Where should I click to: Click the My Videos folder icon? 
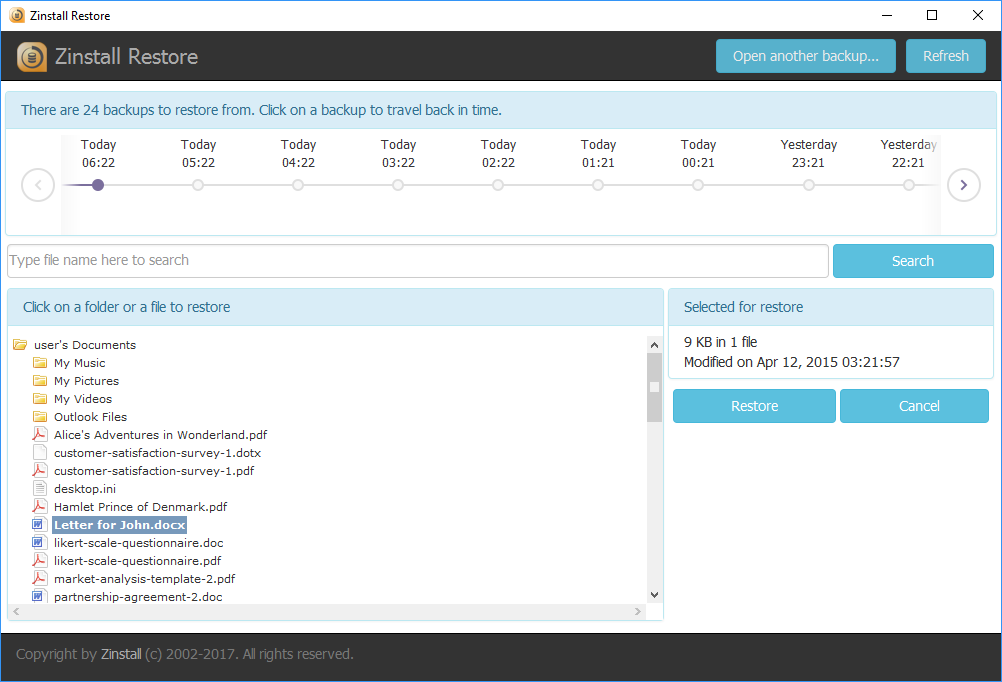click(x=40, y=399)
